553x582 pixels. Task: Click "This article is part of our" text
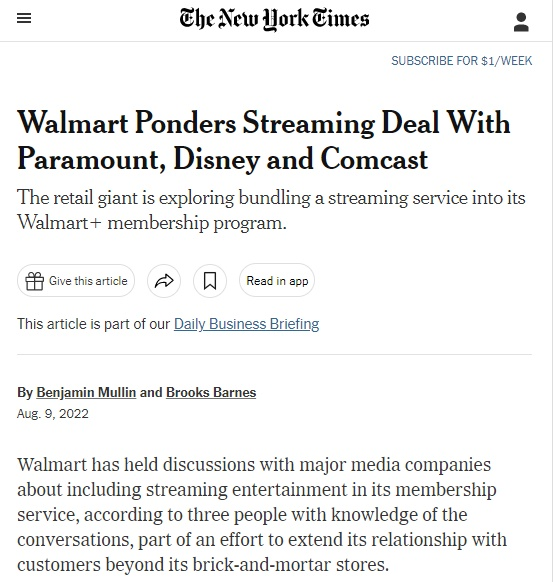94,324
